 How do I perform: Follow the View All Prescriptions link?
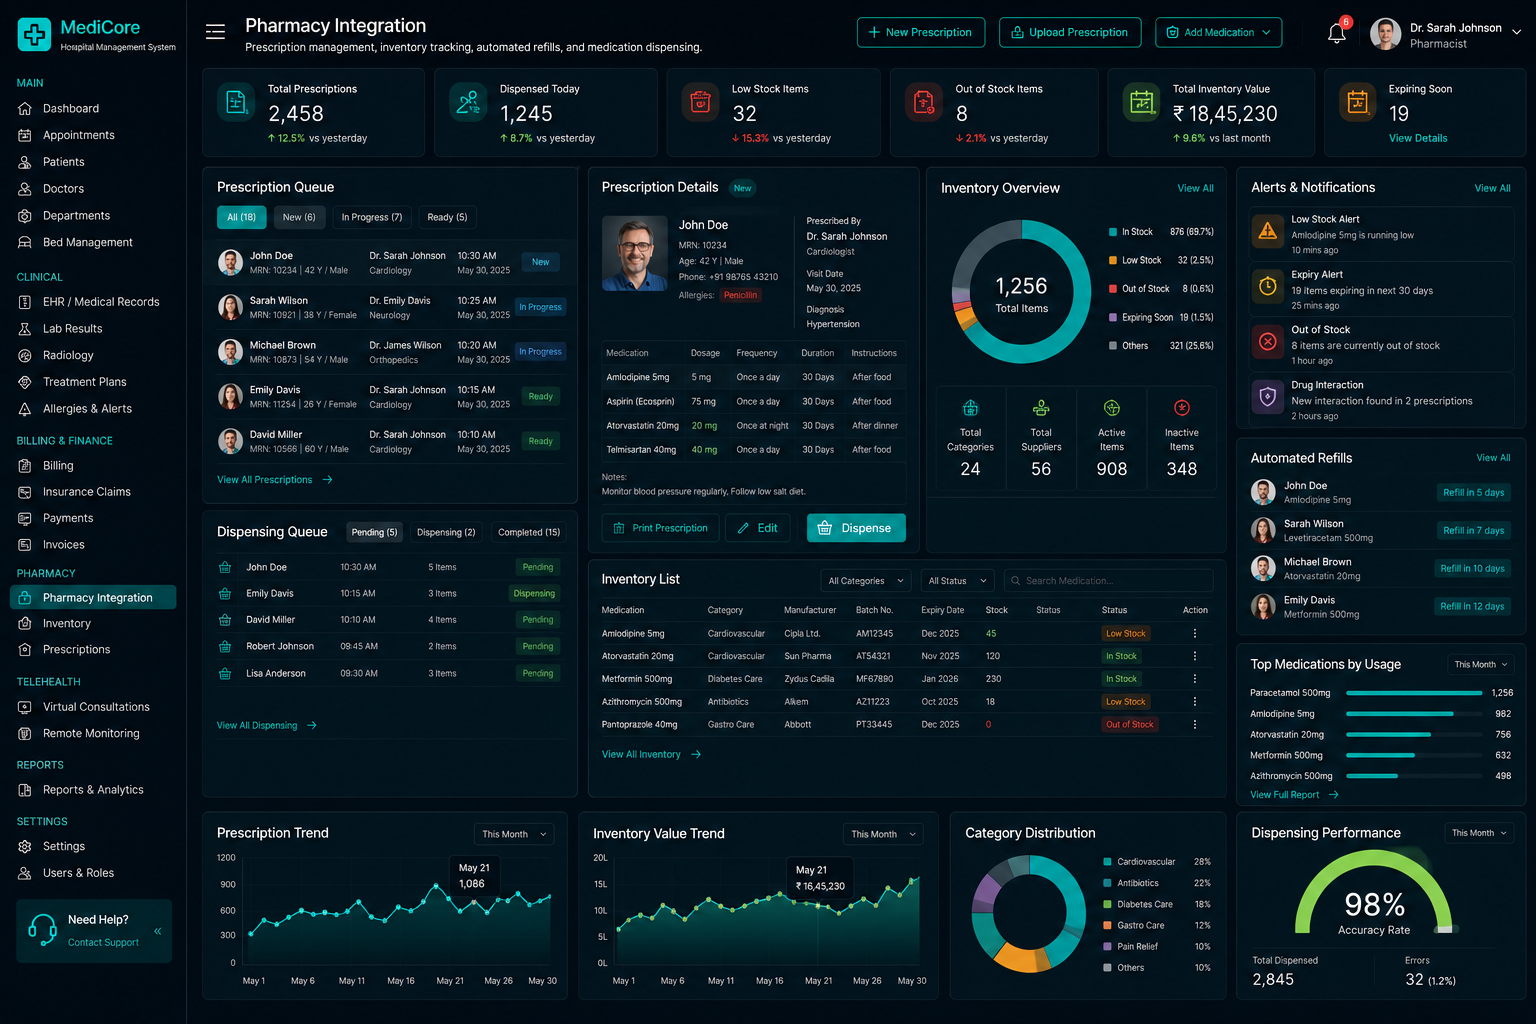pos(275,480)
